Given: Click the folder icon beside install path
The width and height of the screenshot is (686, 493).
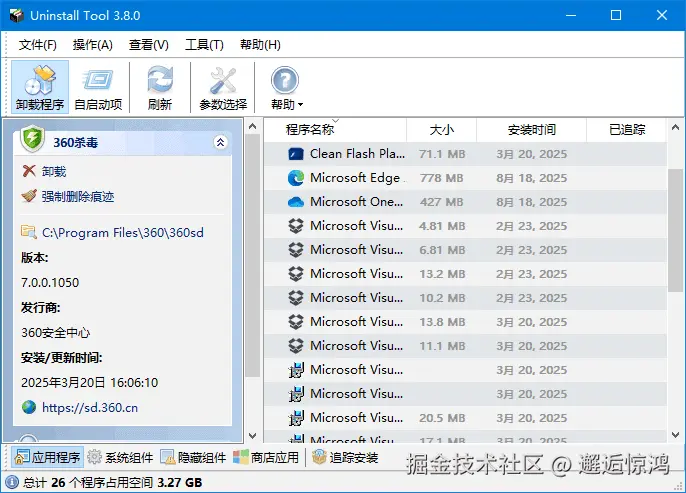Looking at the screenshot, I should tap(28, 231).
